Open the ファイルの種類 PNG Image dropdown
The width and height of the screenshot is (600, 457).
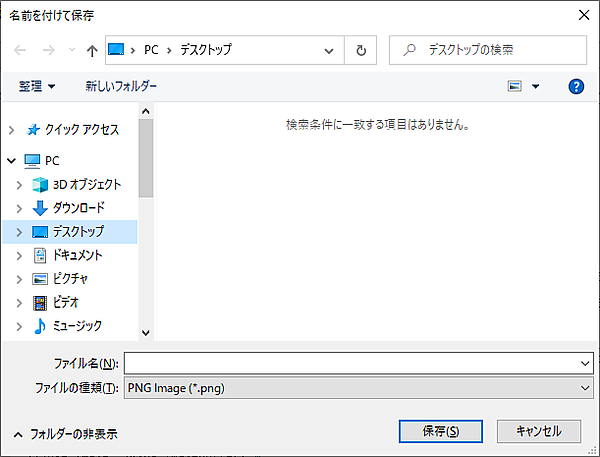tap(359, 388)
